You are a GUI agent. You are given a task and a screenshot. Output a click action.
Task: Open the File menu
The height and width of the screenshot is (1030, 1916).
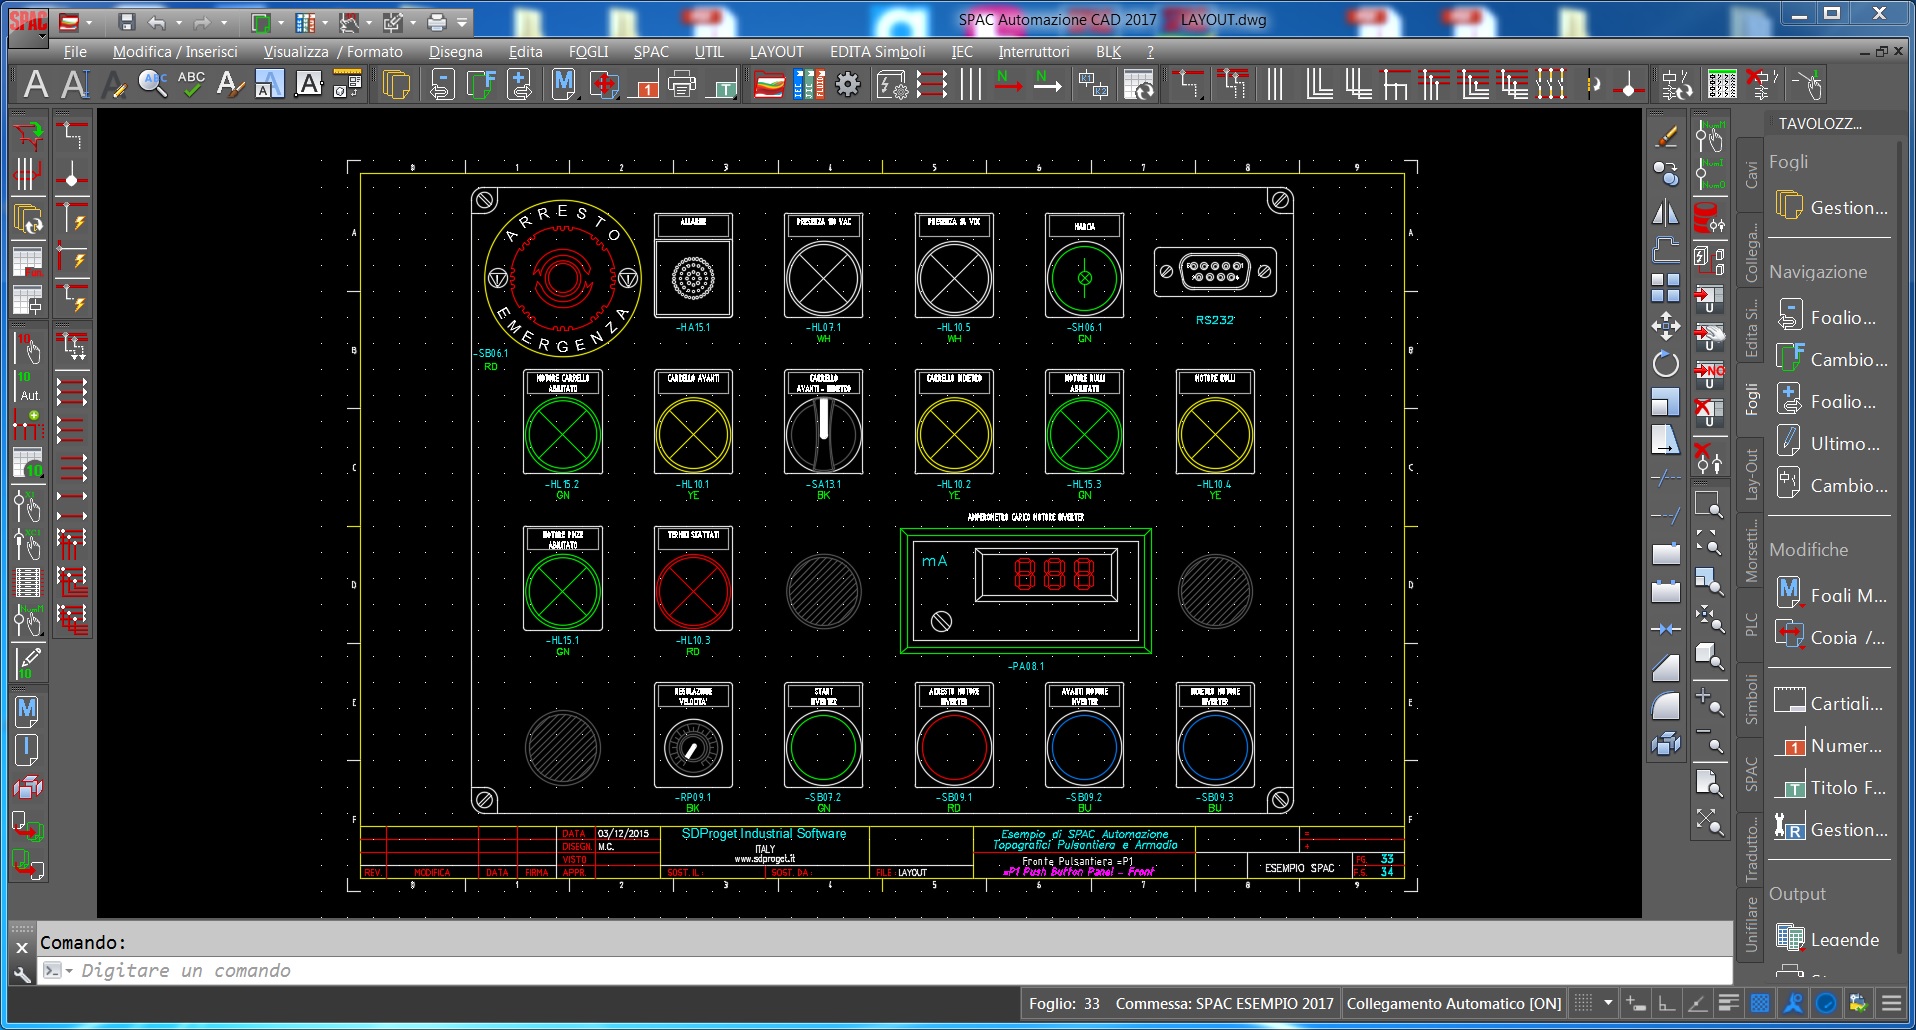click(x=75, y=52)
